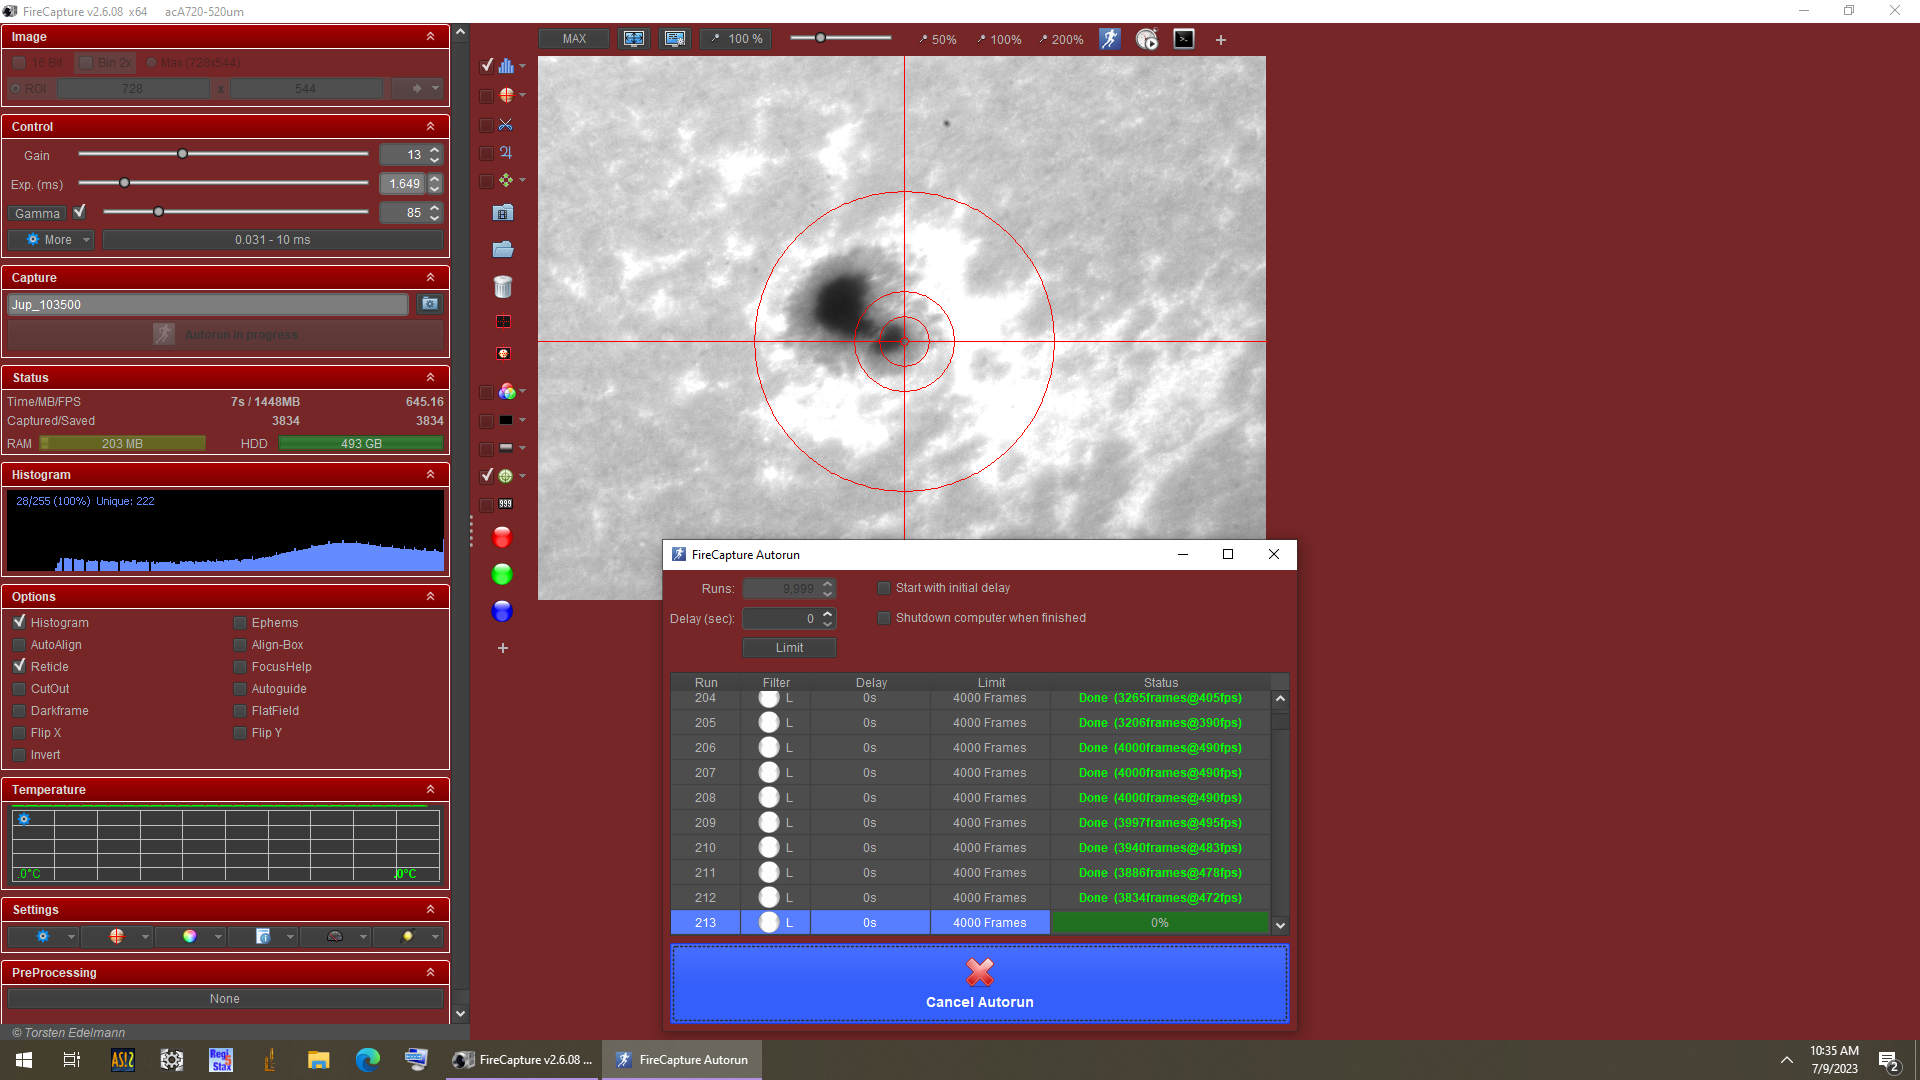Switch to FireCapture v2.6.08 taskbar window
Screen dimensions: 1920x1080
(524, 1060)
